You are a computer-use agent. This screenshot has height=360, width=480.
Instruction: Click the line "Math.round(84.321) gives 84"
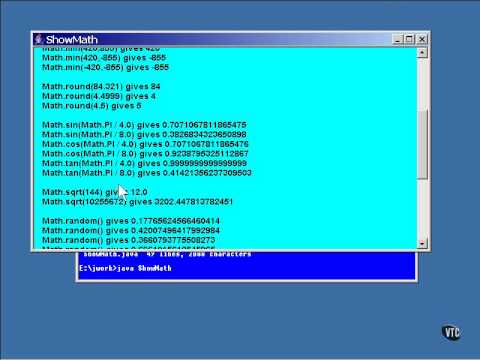click(101, 87)
